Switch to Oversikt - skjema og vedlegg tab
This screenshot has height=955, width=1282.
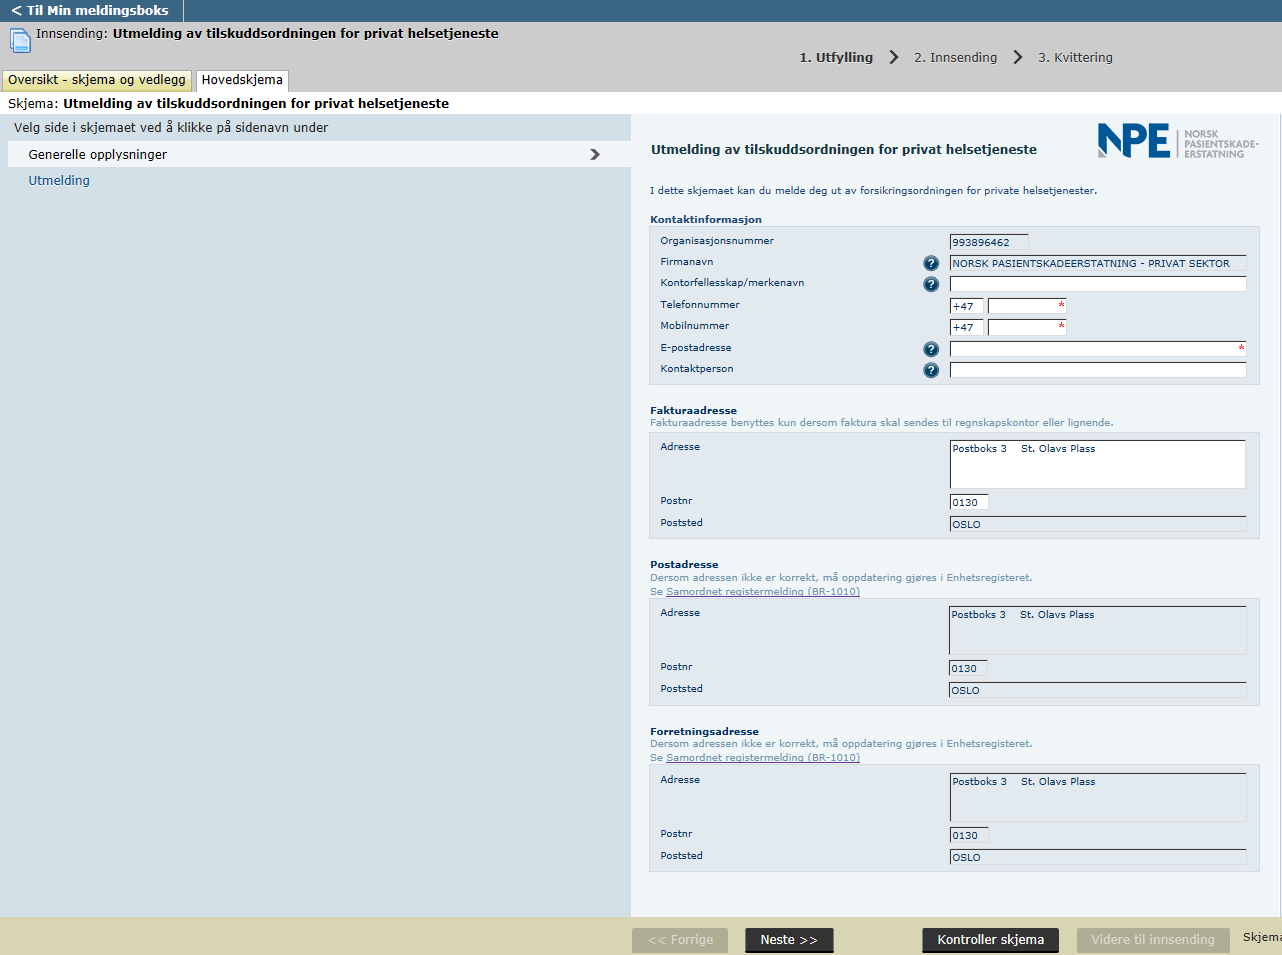coord(97,80)
